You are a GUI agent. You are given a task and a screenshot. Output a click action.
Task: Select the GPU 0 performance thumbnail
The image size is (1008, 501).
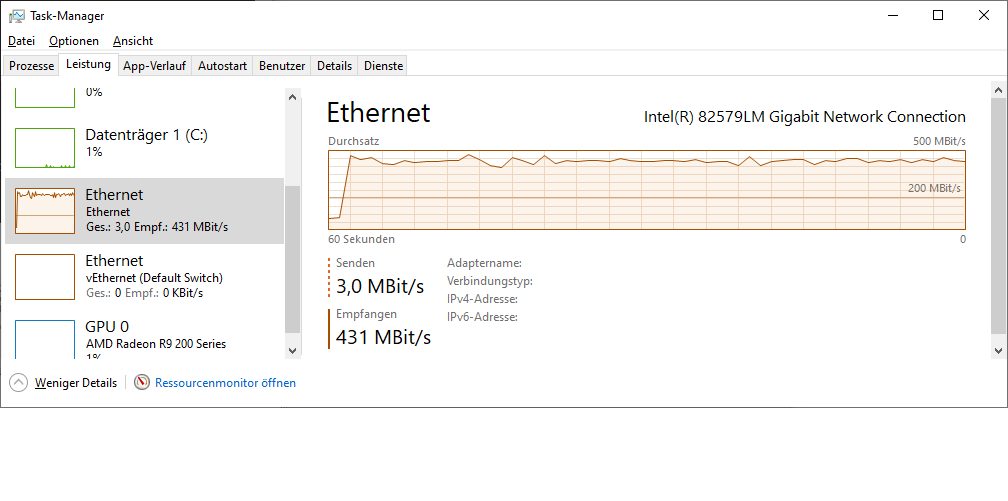(x=46, y=339)
